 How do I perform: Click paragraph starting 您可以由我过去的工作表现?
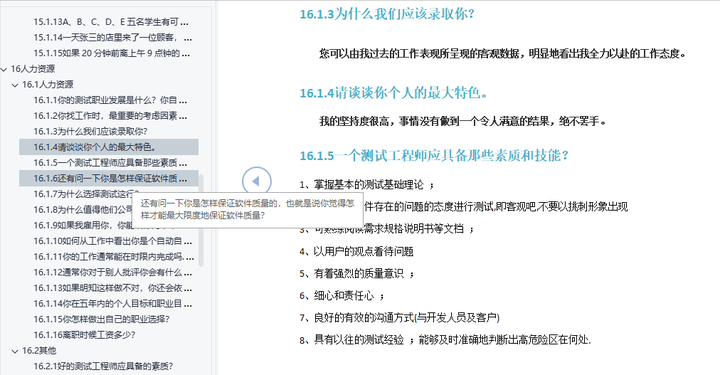[x=503, y=54]
